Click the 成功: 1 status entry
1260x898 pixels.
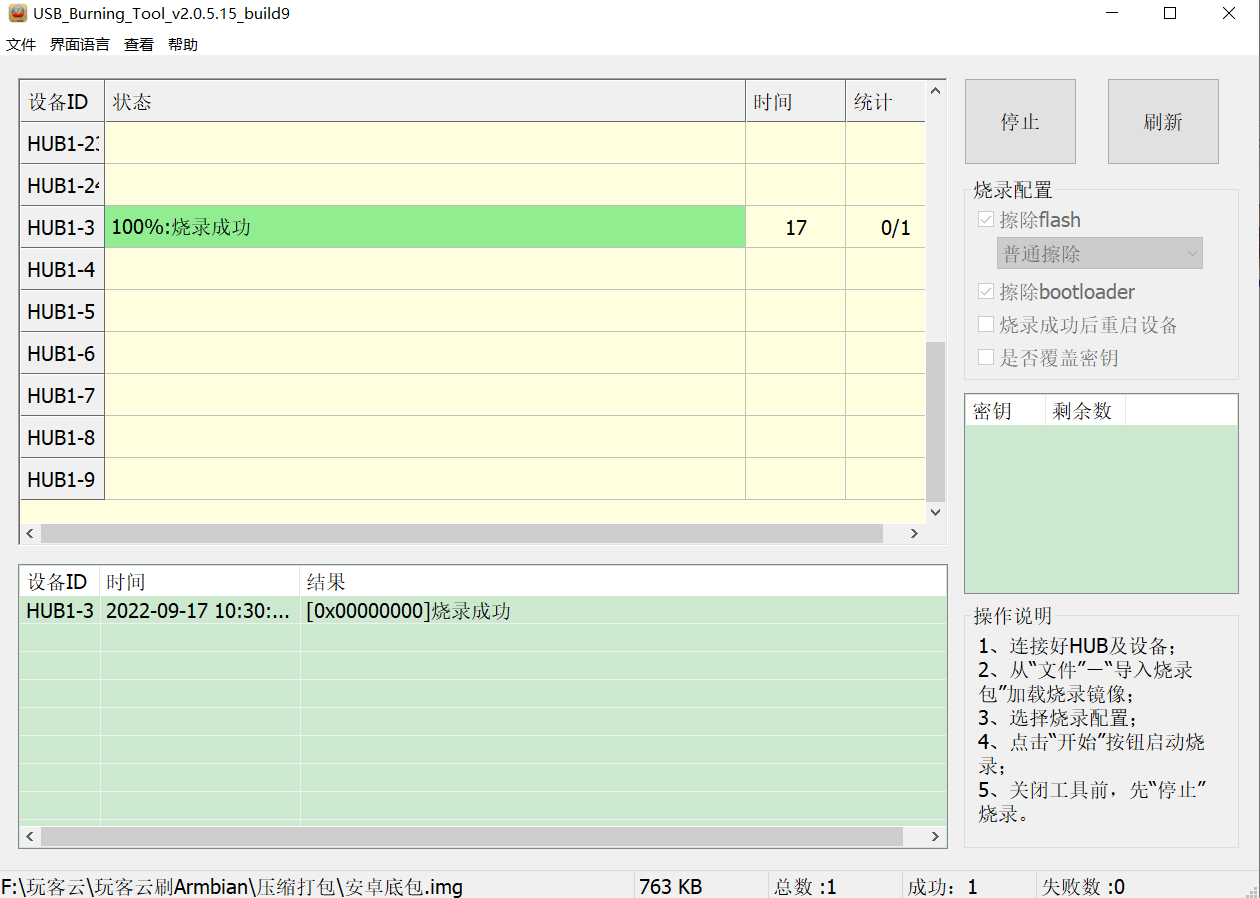(x=942, y=887)
